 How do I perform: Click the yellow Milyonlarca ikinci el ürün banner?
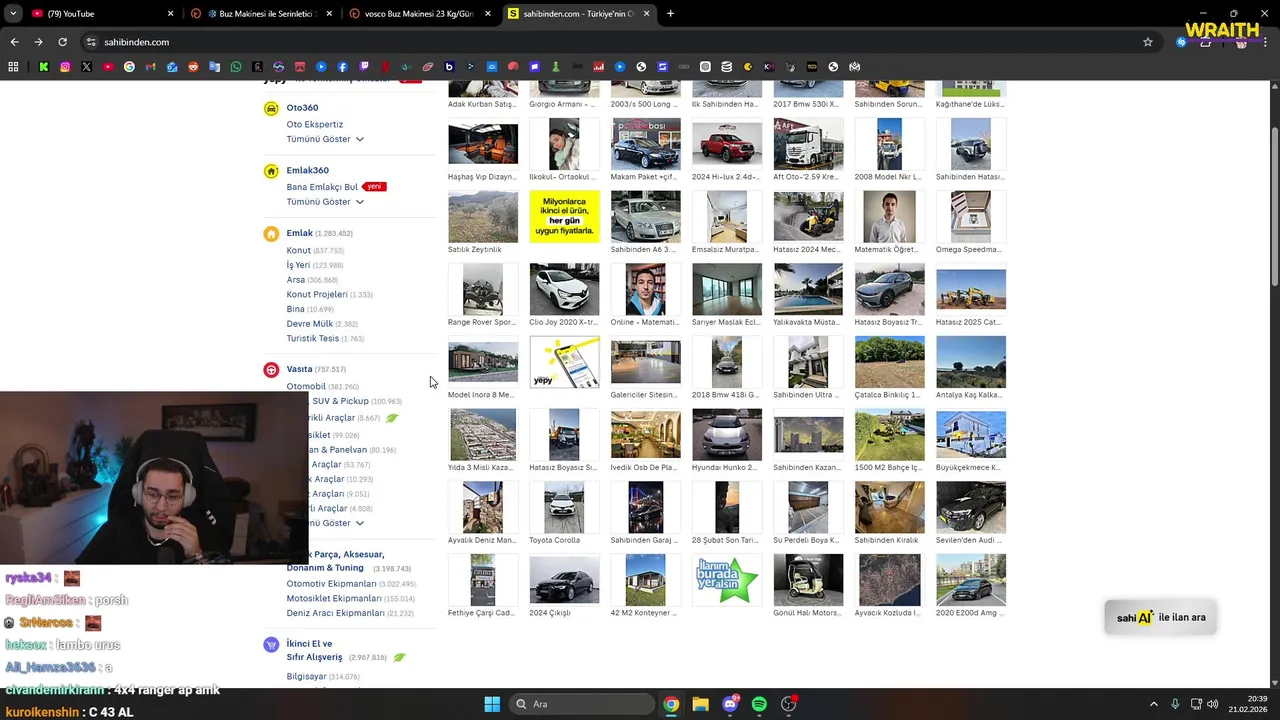pyautogui.click(x=564, y=216)
